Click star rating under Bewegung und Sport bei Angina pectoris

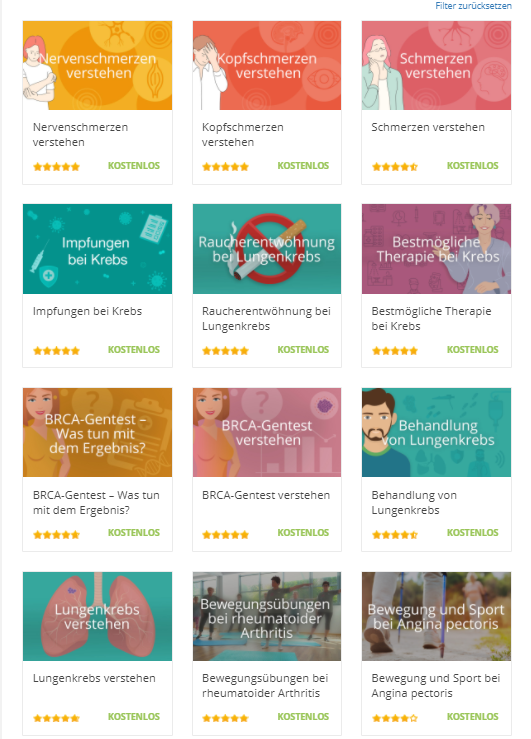395,718
